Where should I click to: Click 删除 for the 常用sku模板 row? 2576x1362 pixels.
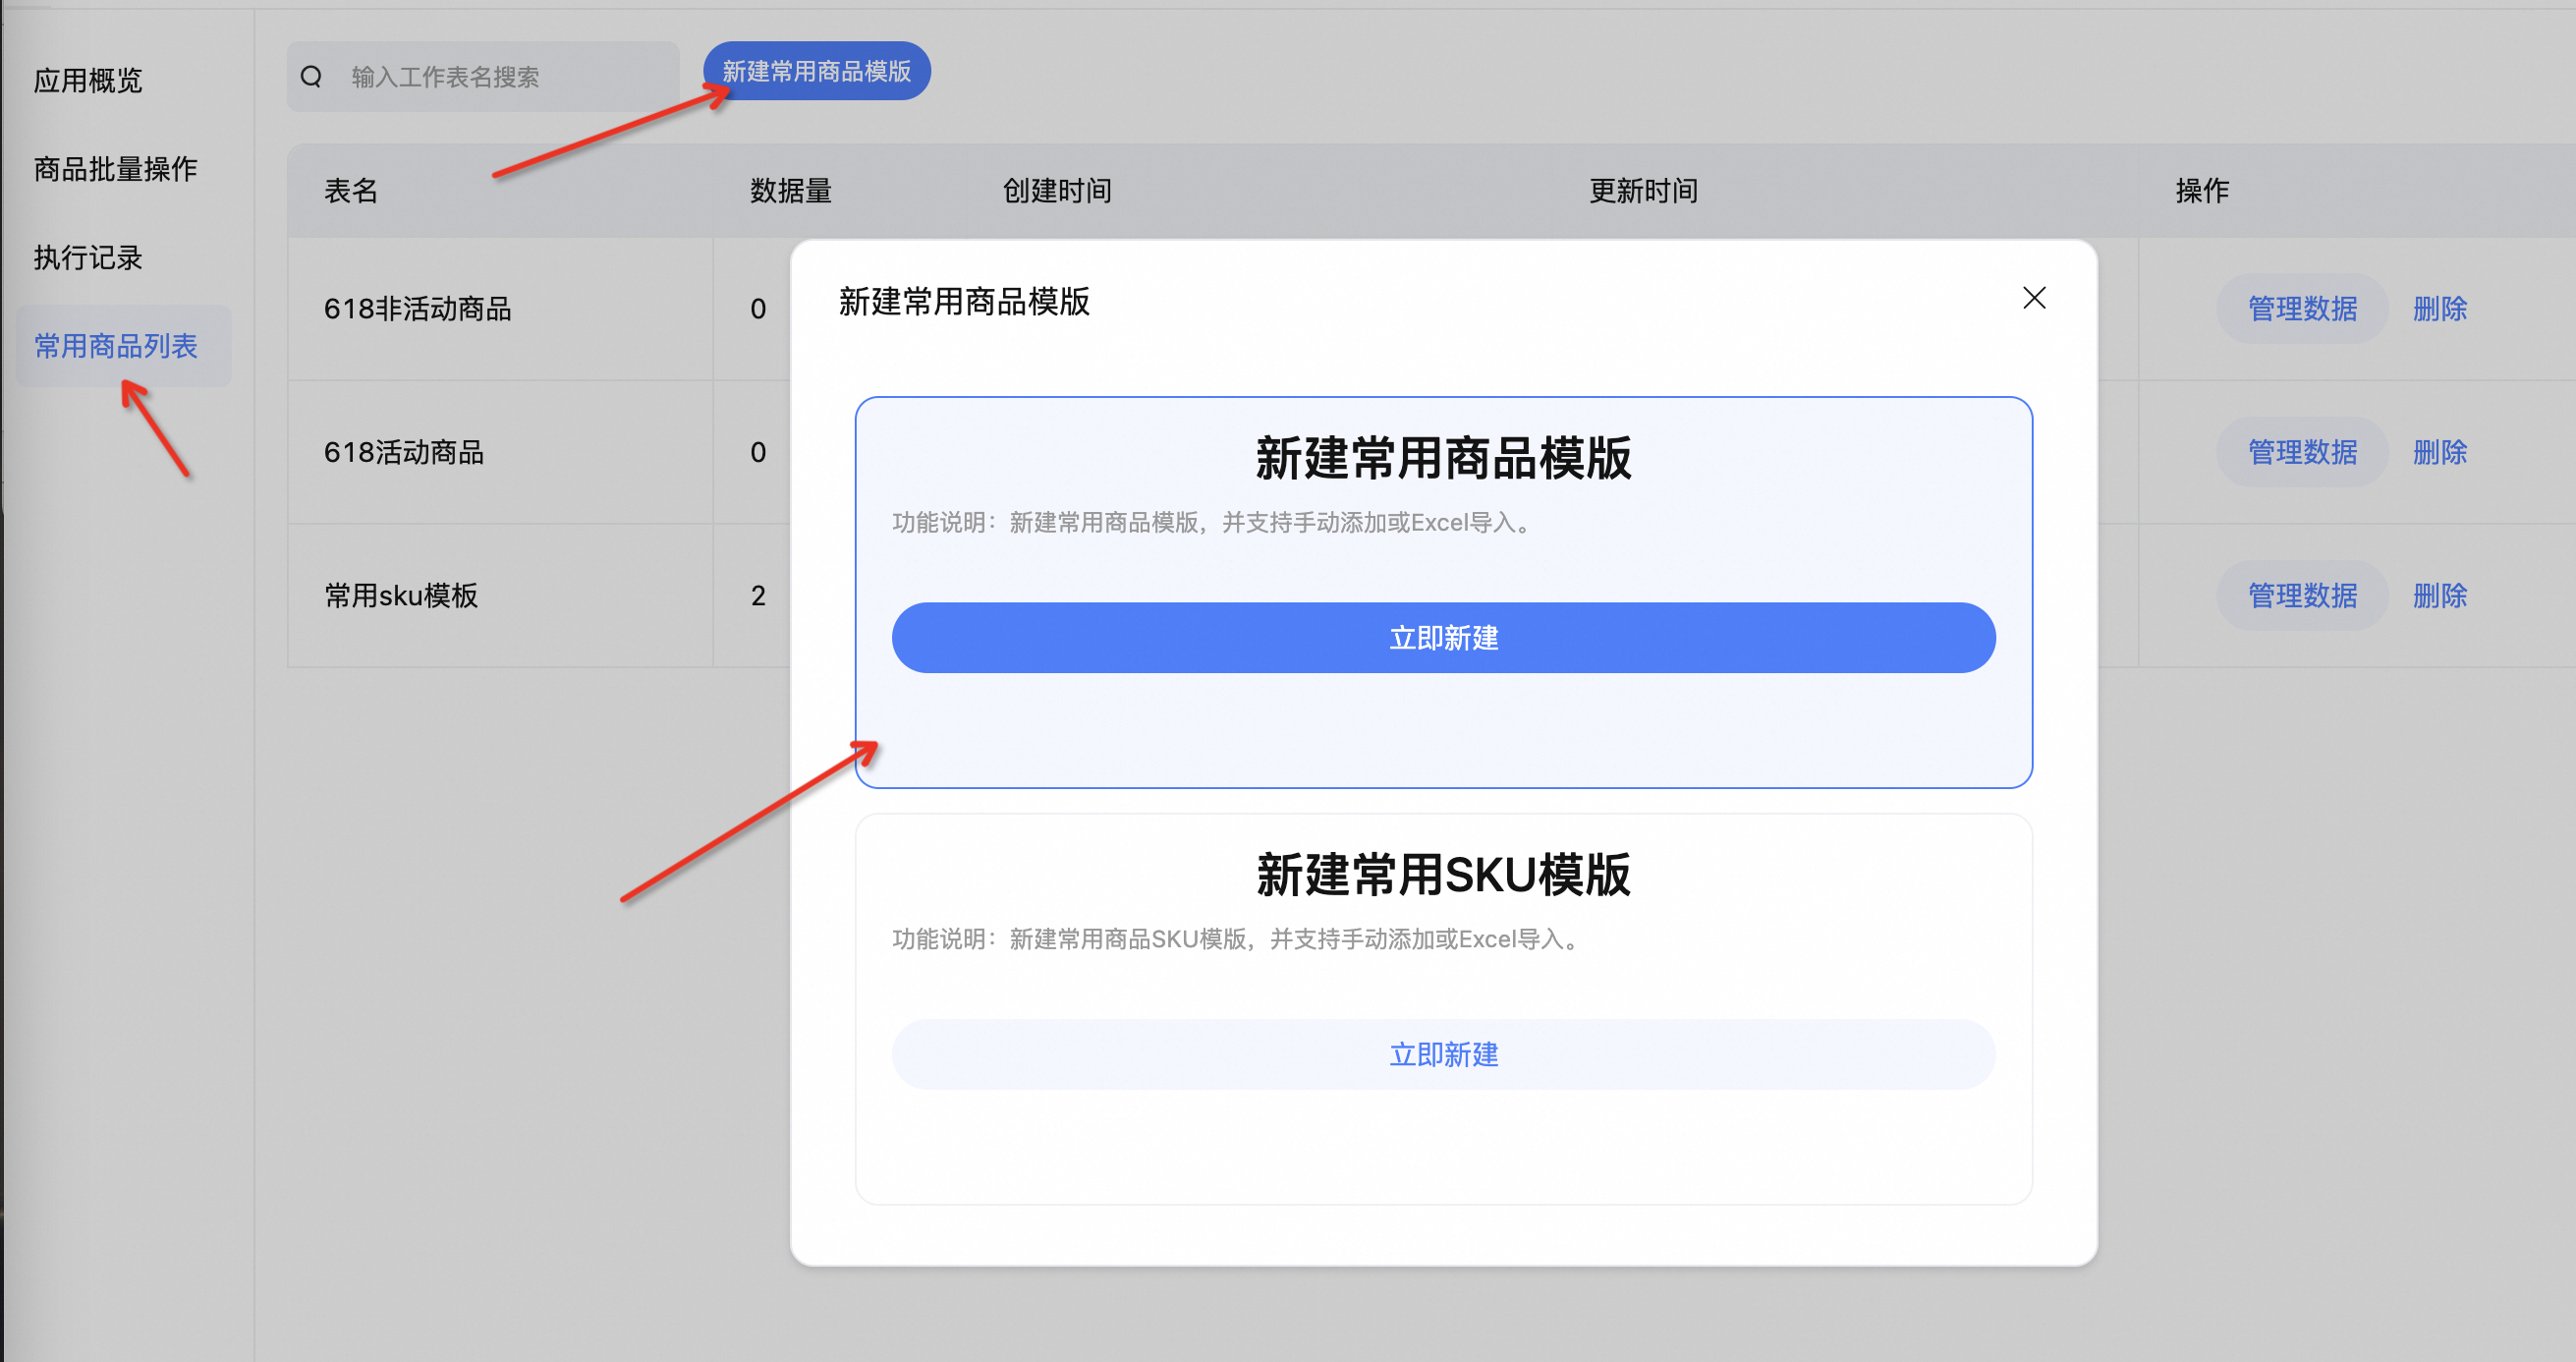2439,596
